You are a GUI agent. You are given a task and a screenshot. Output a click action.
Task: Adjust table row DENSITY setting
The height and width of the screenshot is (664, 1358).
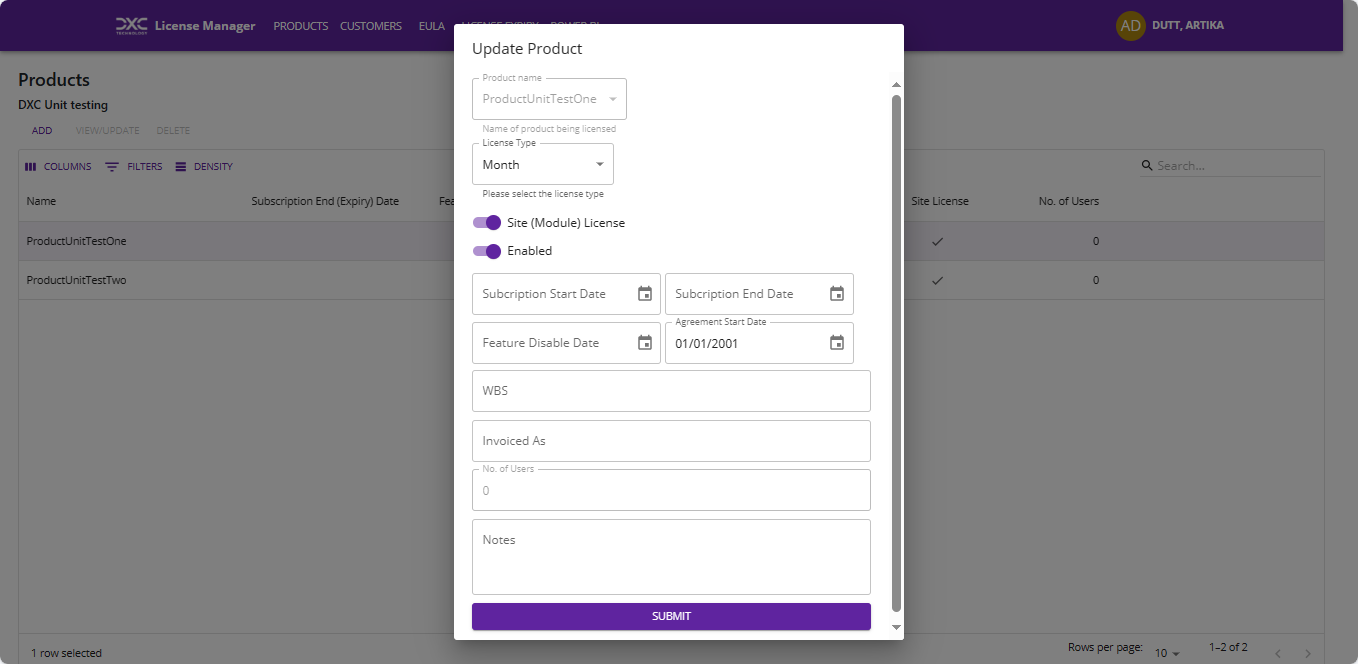click(x=182, y=166)
